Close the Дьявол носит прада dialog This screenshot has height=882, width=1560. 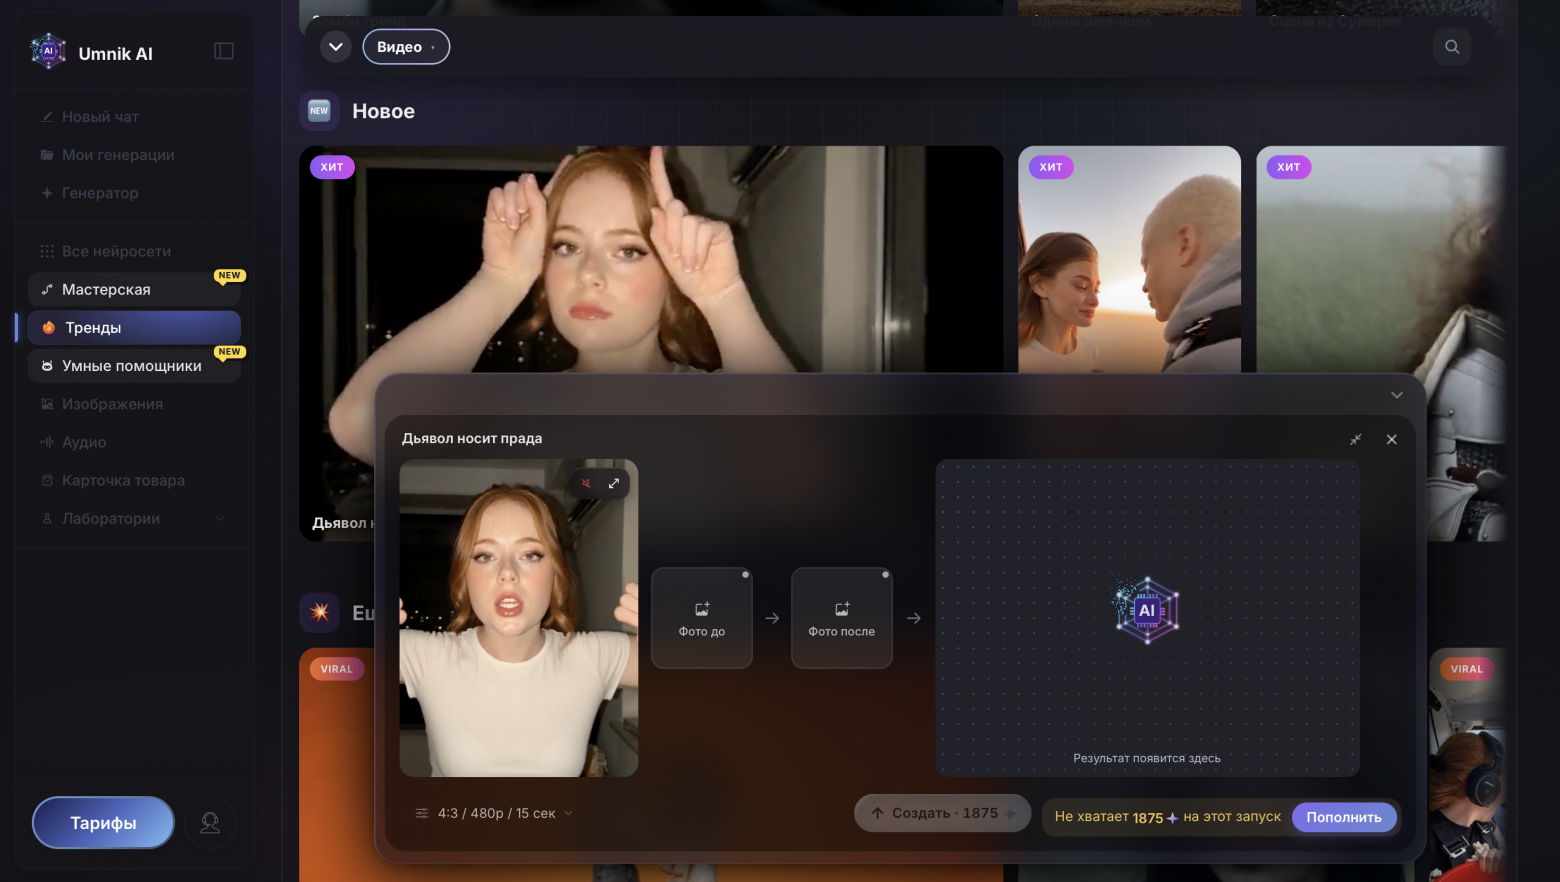click(1392, 439)
